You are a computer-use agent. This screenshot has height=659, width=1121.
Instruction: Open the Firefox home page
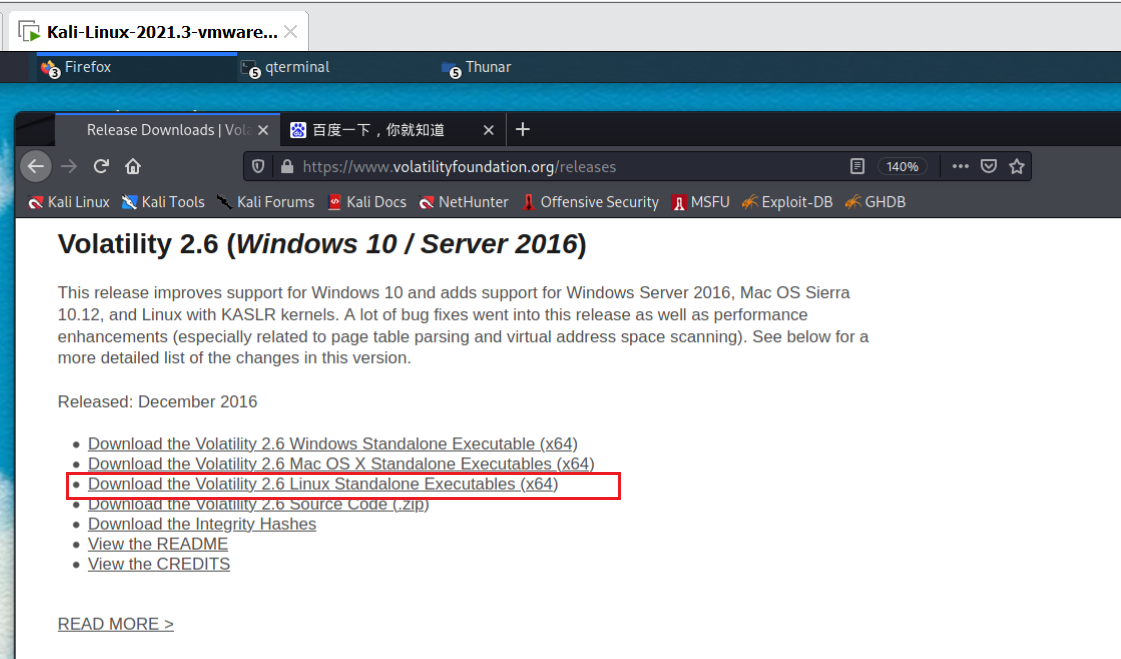(x=133, y=167)
